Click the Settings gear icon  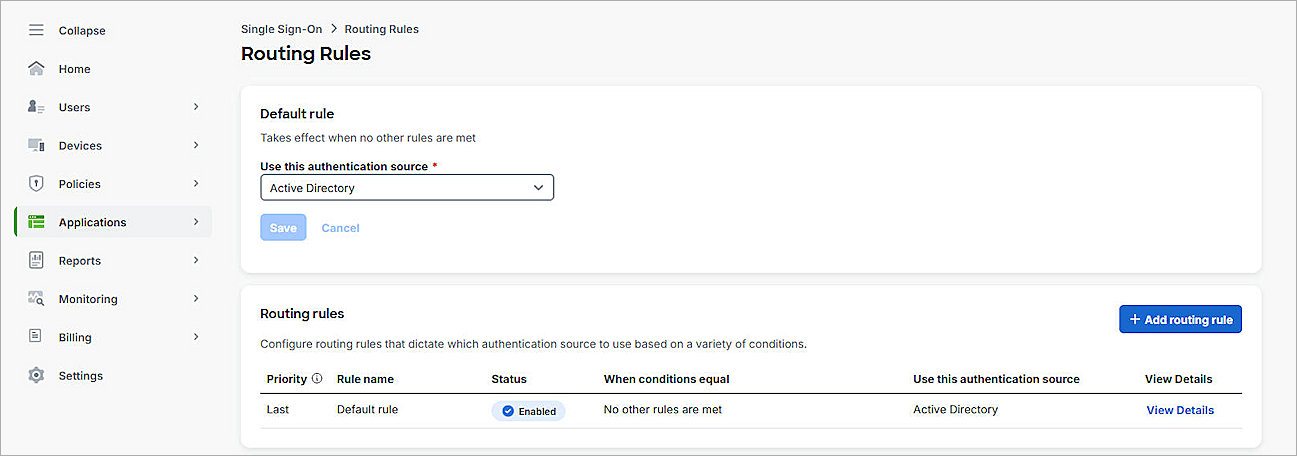coord(36,376)
